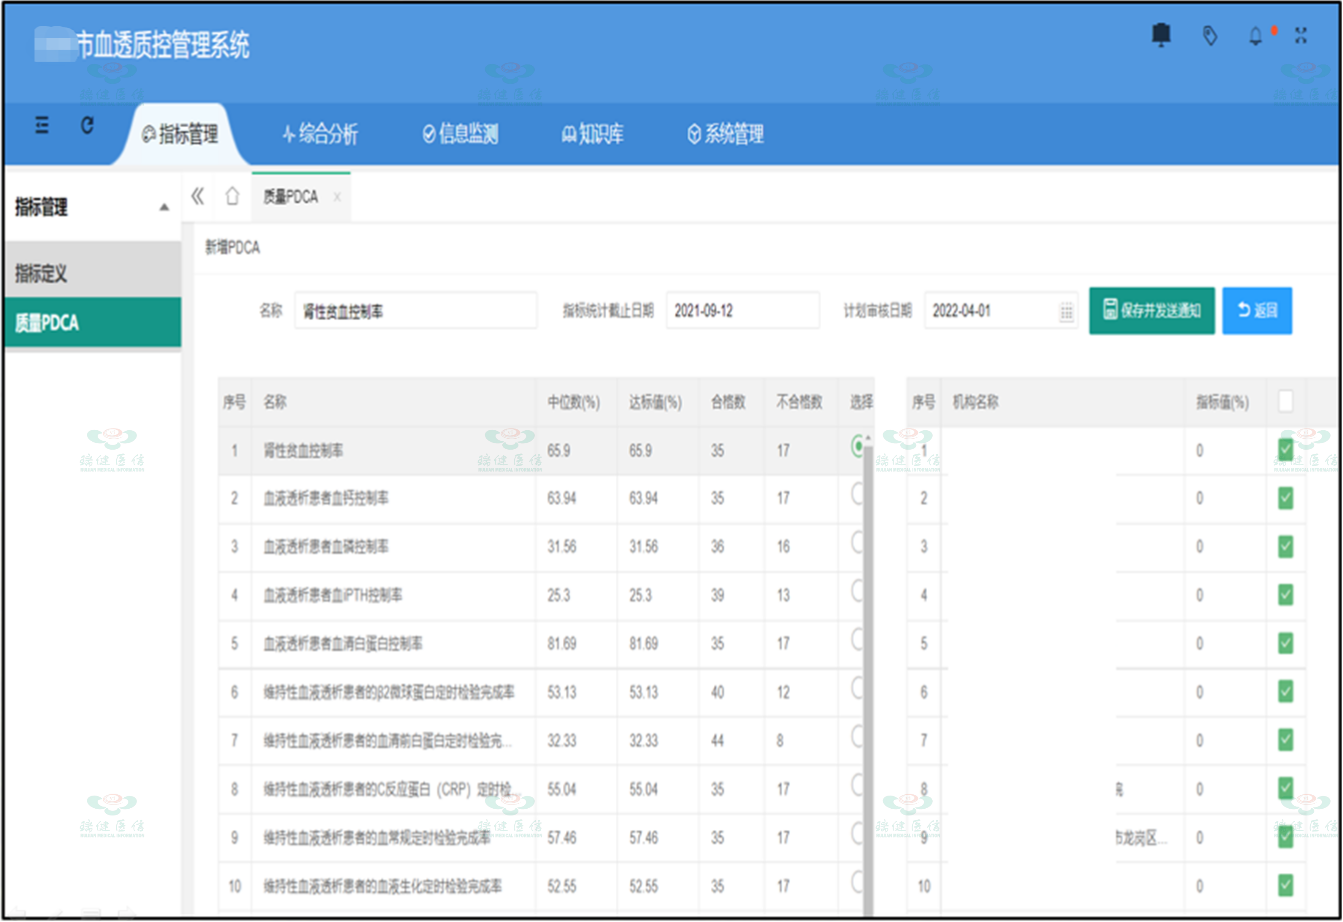Click 中位数(%) column header
Screen dimensions: 1343x922
click(x=574, y=402)
